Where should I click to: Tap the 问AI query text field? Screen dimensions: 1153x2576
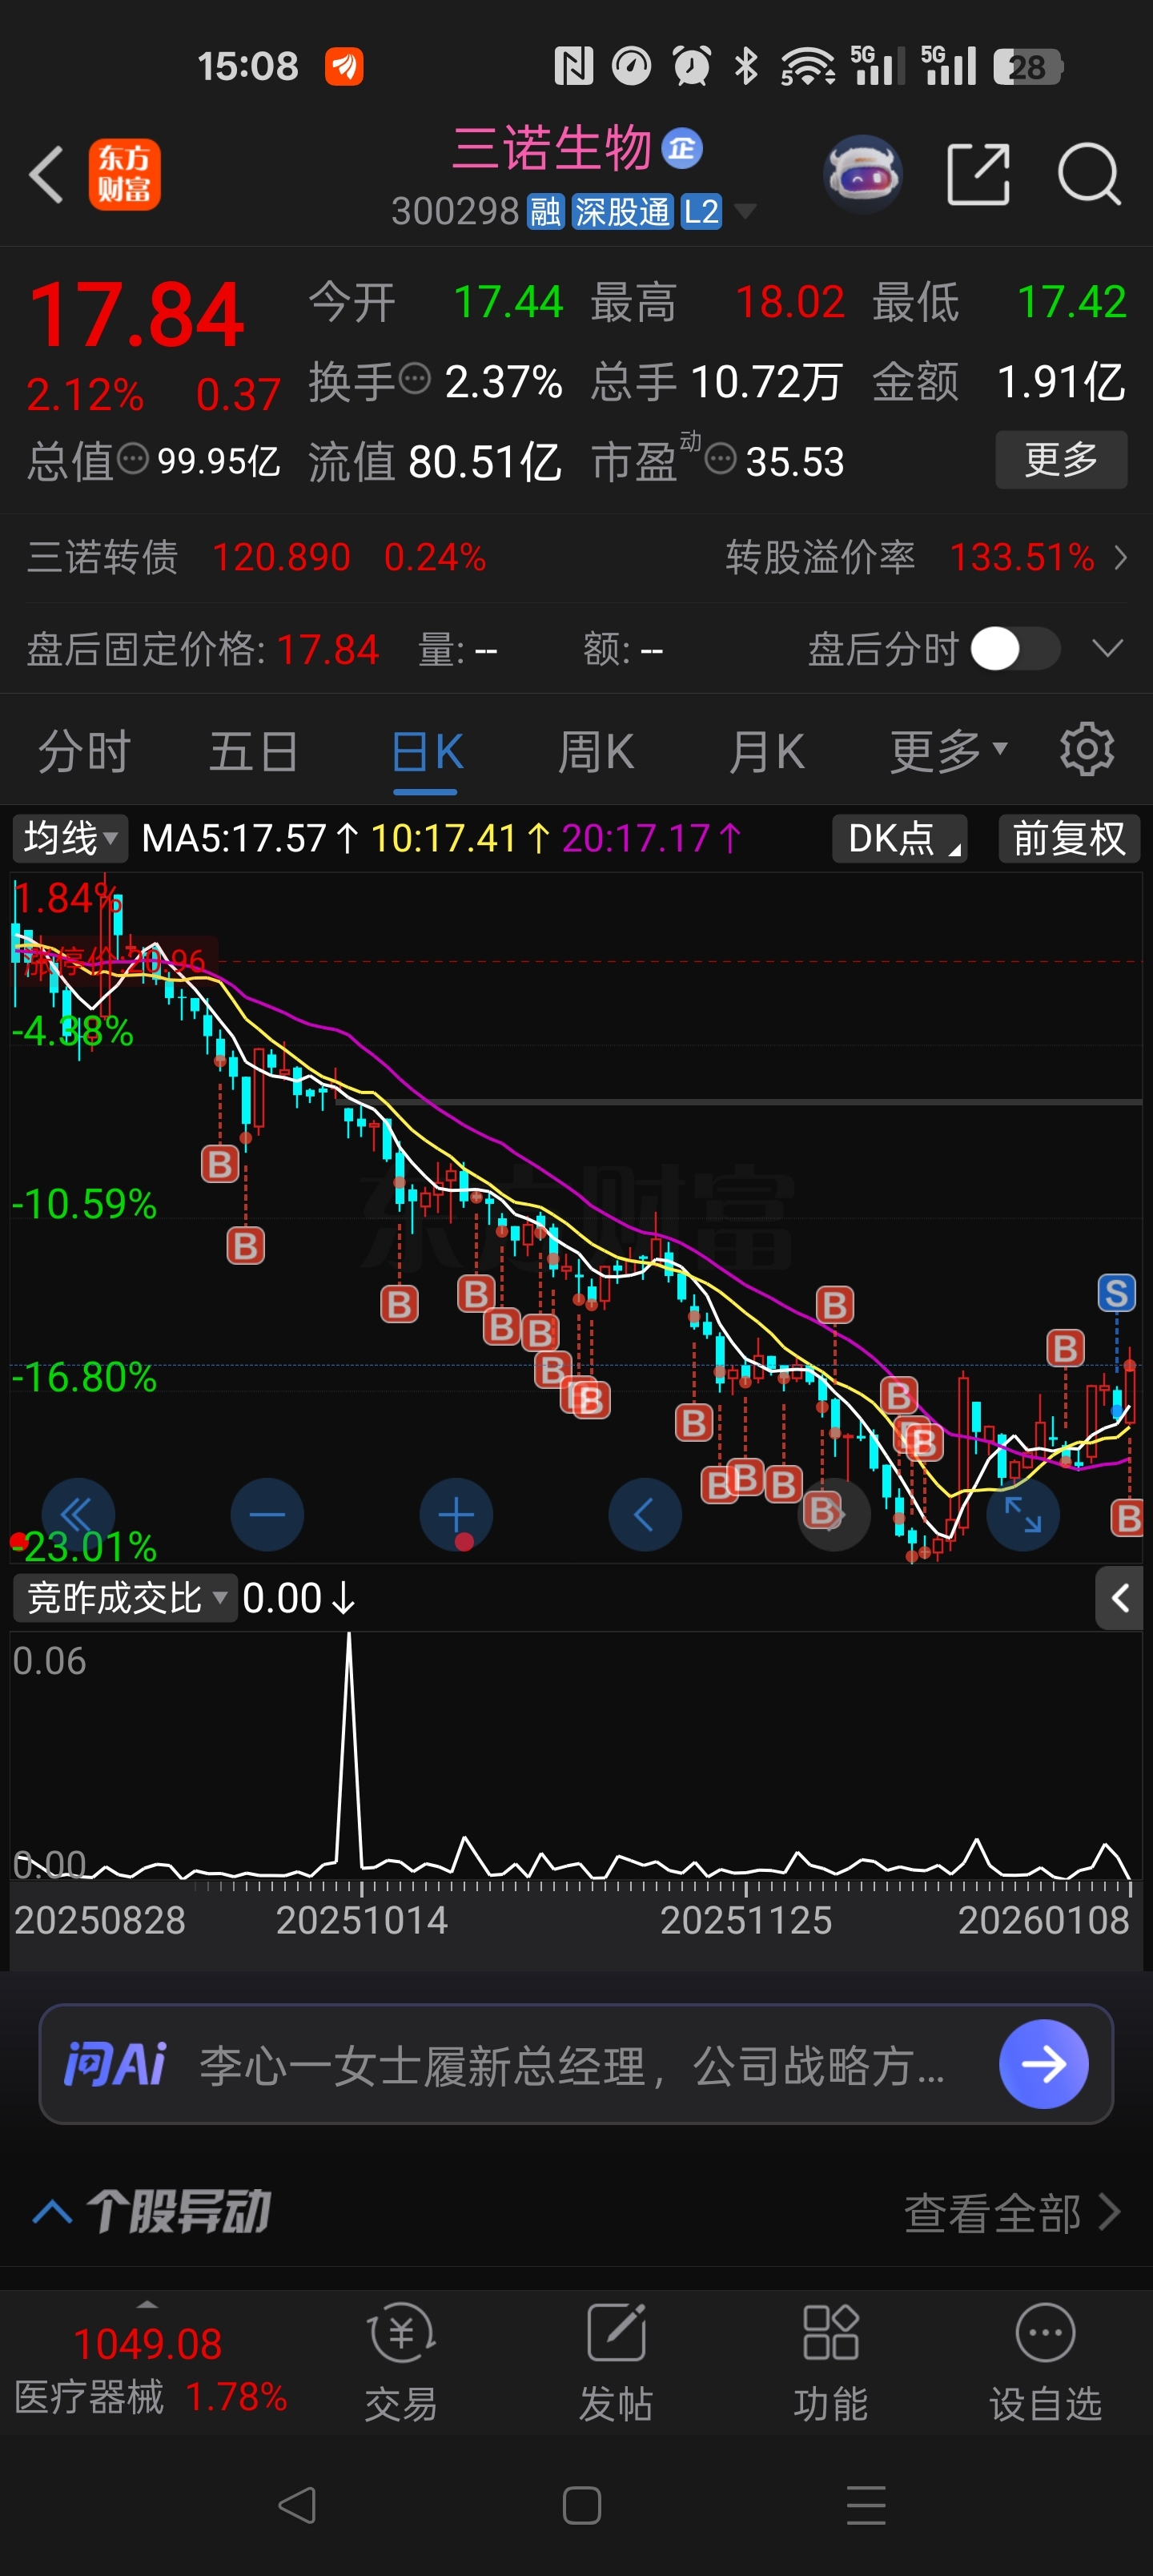coord(572,2065)
